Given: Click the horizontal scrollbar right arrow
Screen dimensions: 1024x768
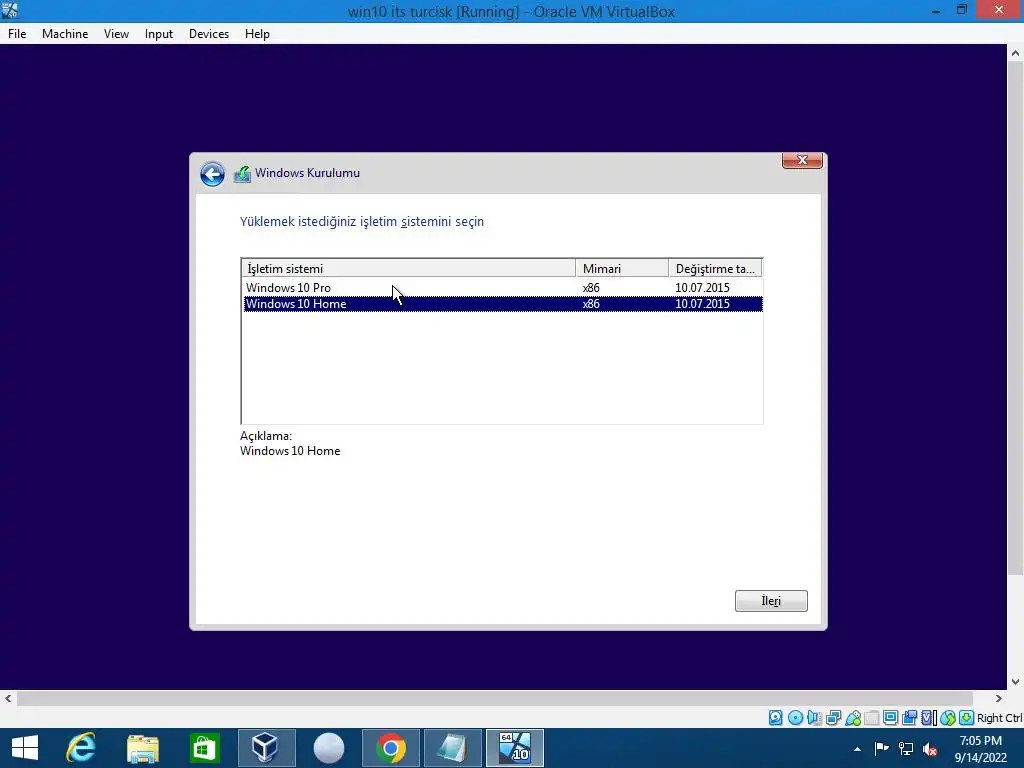Looking at the screenshot, I should click(999, 698).
